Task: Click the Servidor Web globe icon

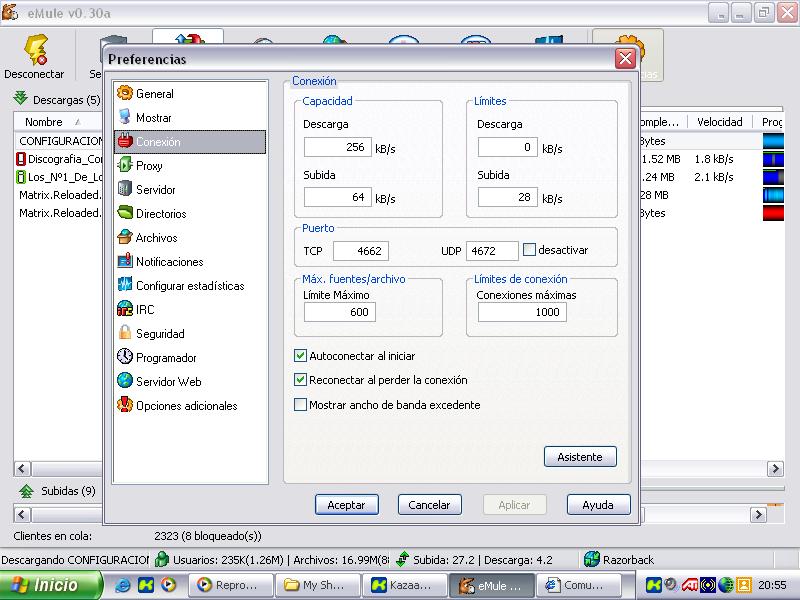Action: (125, 382)
